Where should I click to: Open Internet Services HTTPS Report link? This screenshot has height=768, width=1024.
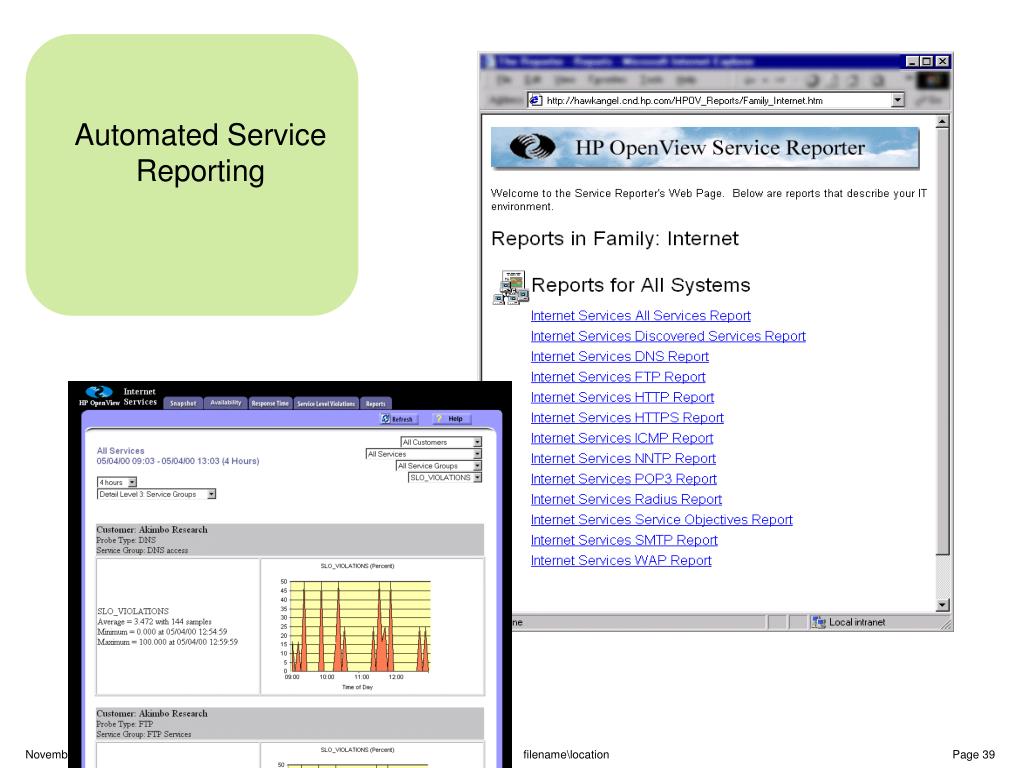(x=627, y=417)
